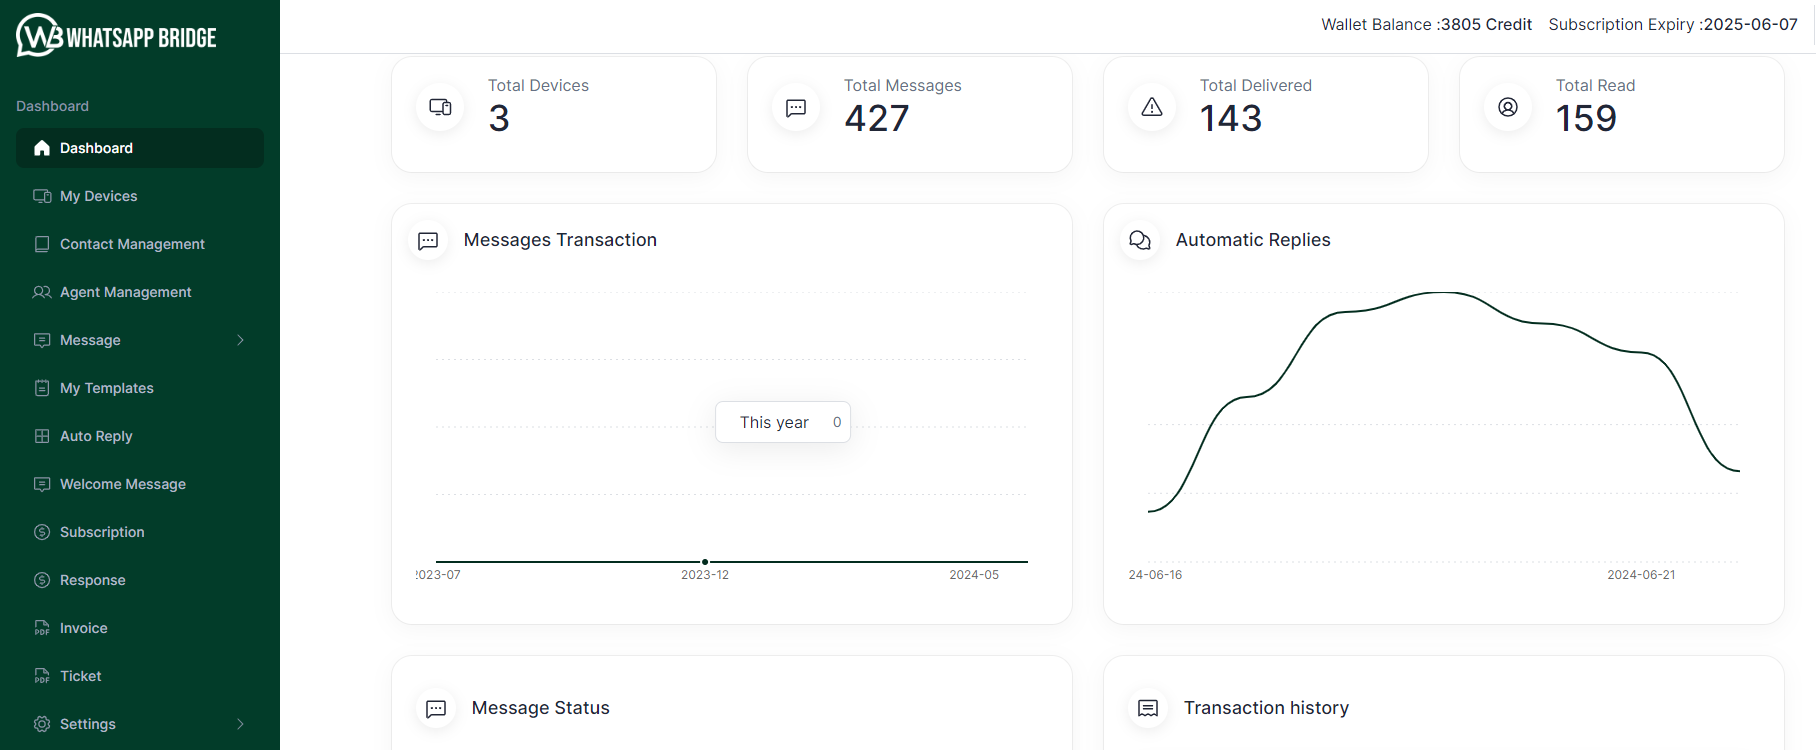The image size is (1816, 750).
Task: Click the Transaction history panel icon
Action: [1148, 708]
